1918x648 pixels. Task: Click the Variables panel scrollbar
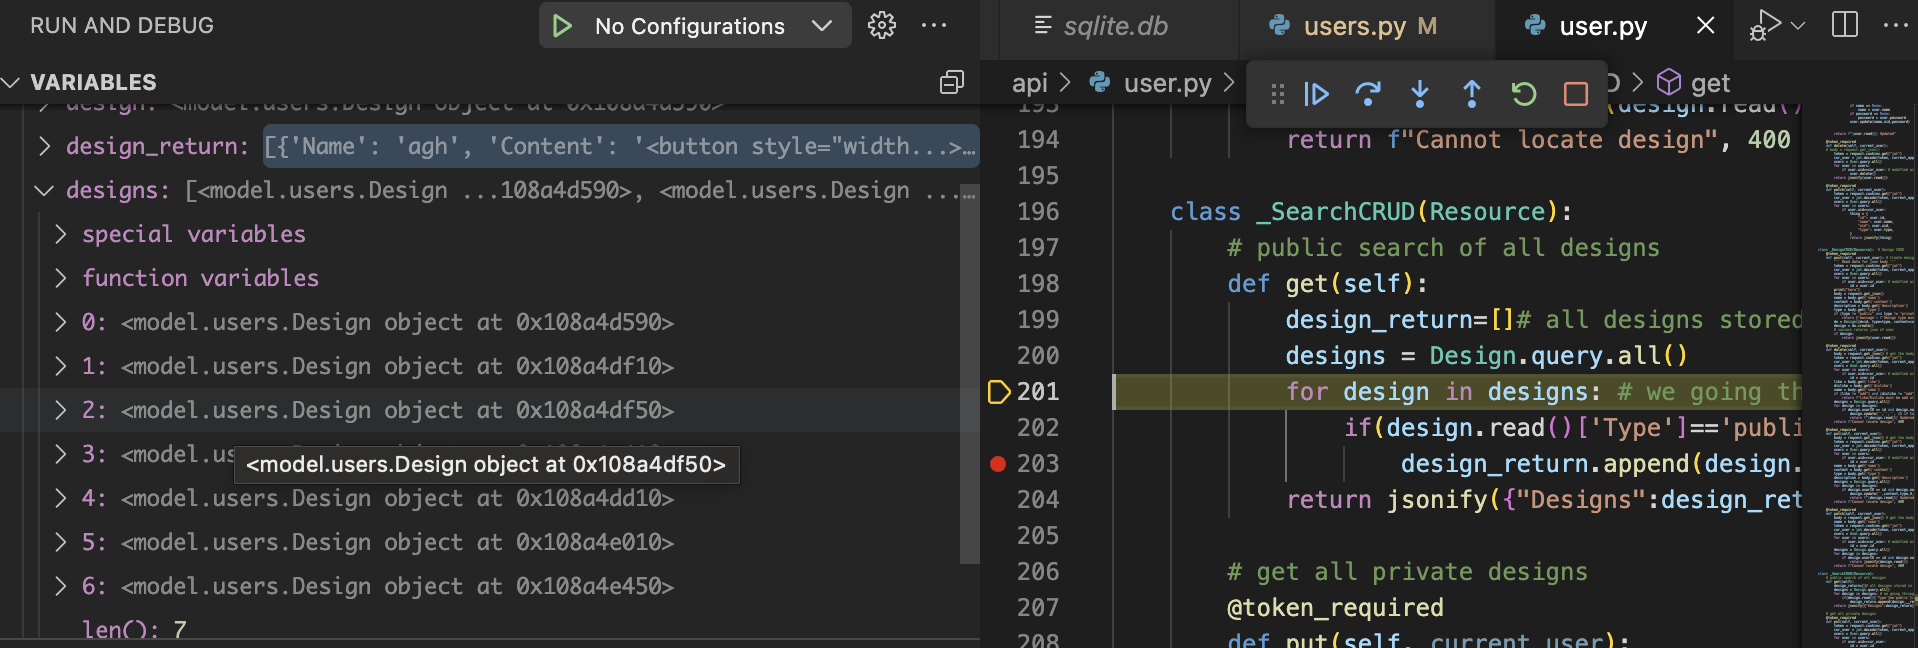click(969, 374)
